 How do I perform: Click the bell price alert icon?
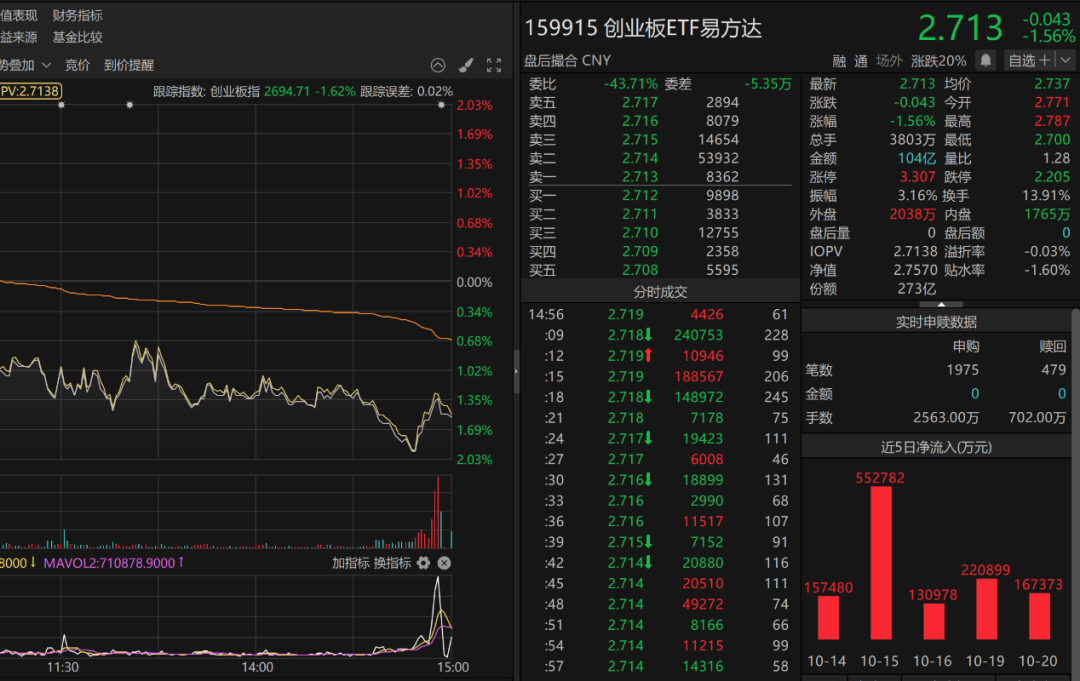point(986,61)
